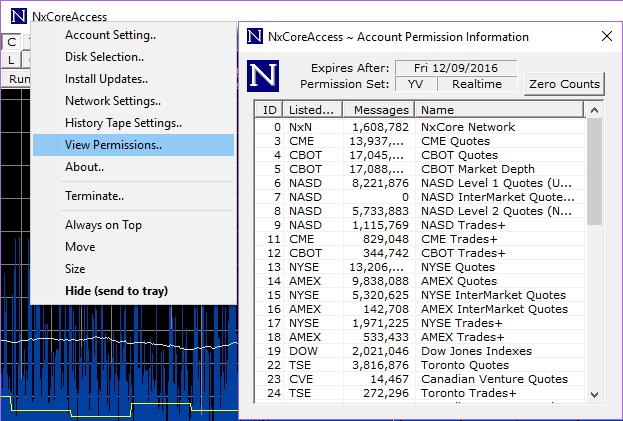Open Account Setting.. menu entry
623x421 pixels.
pos(133,35)
